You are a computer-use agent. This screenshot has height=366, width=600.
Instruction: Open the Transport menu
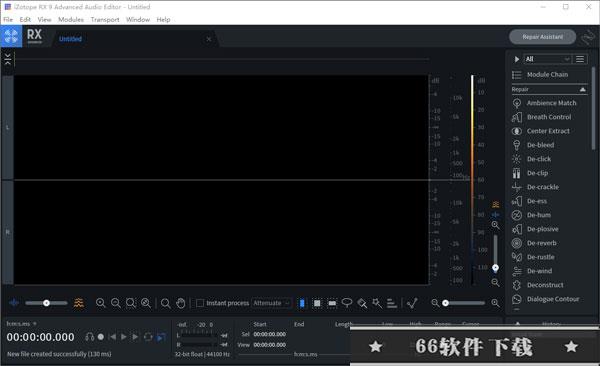click(x=105, y=20)
